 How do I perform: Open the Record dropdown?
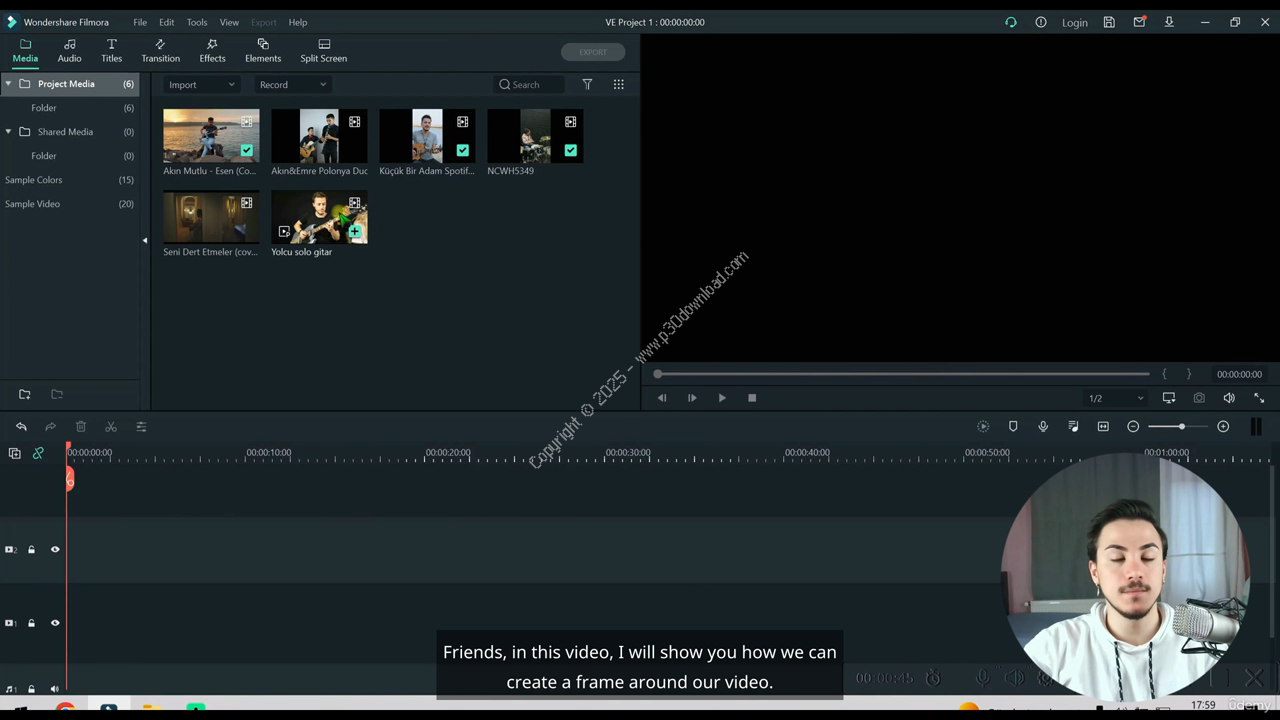point(291,85)
